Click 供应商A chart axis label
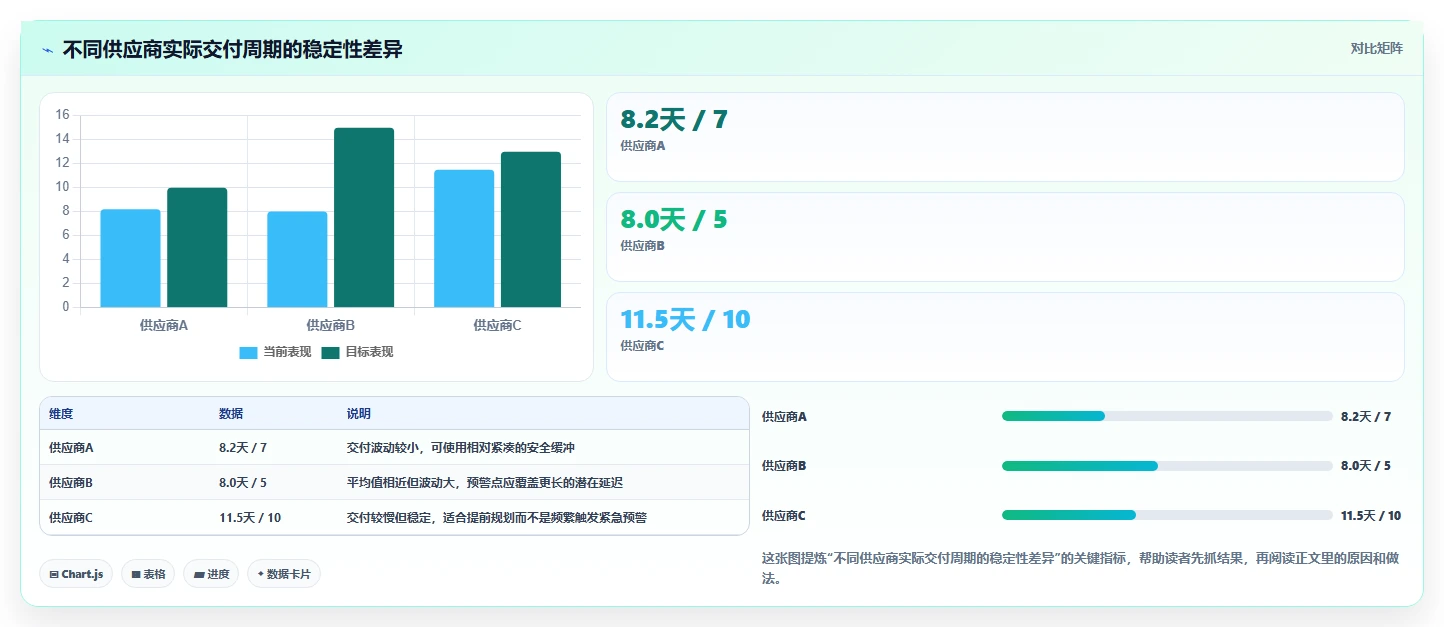The height and width of the screenshot is (627, 1444). (x=164, y=325)
